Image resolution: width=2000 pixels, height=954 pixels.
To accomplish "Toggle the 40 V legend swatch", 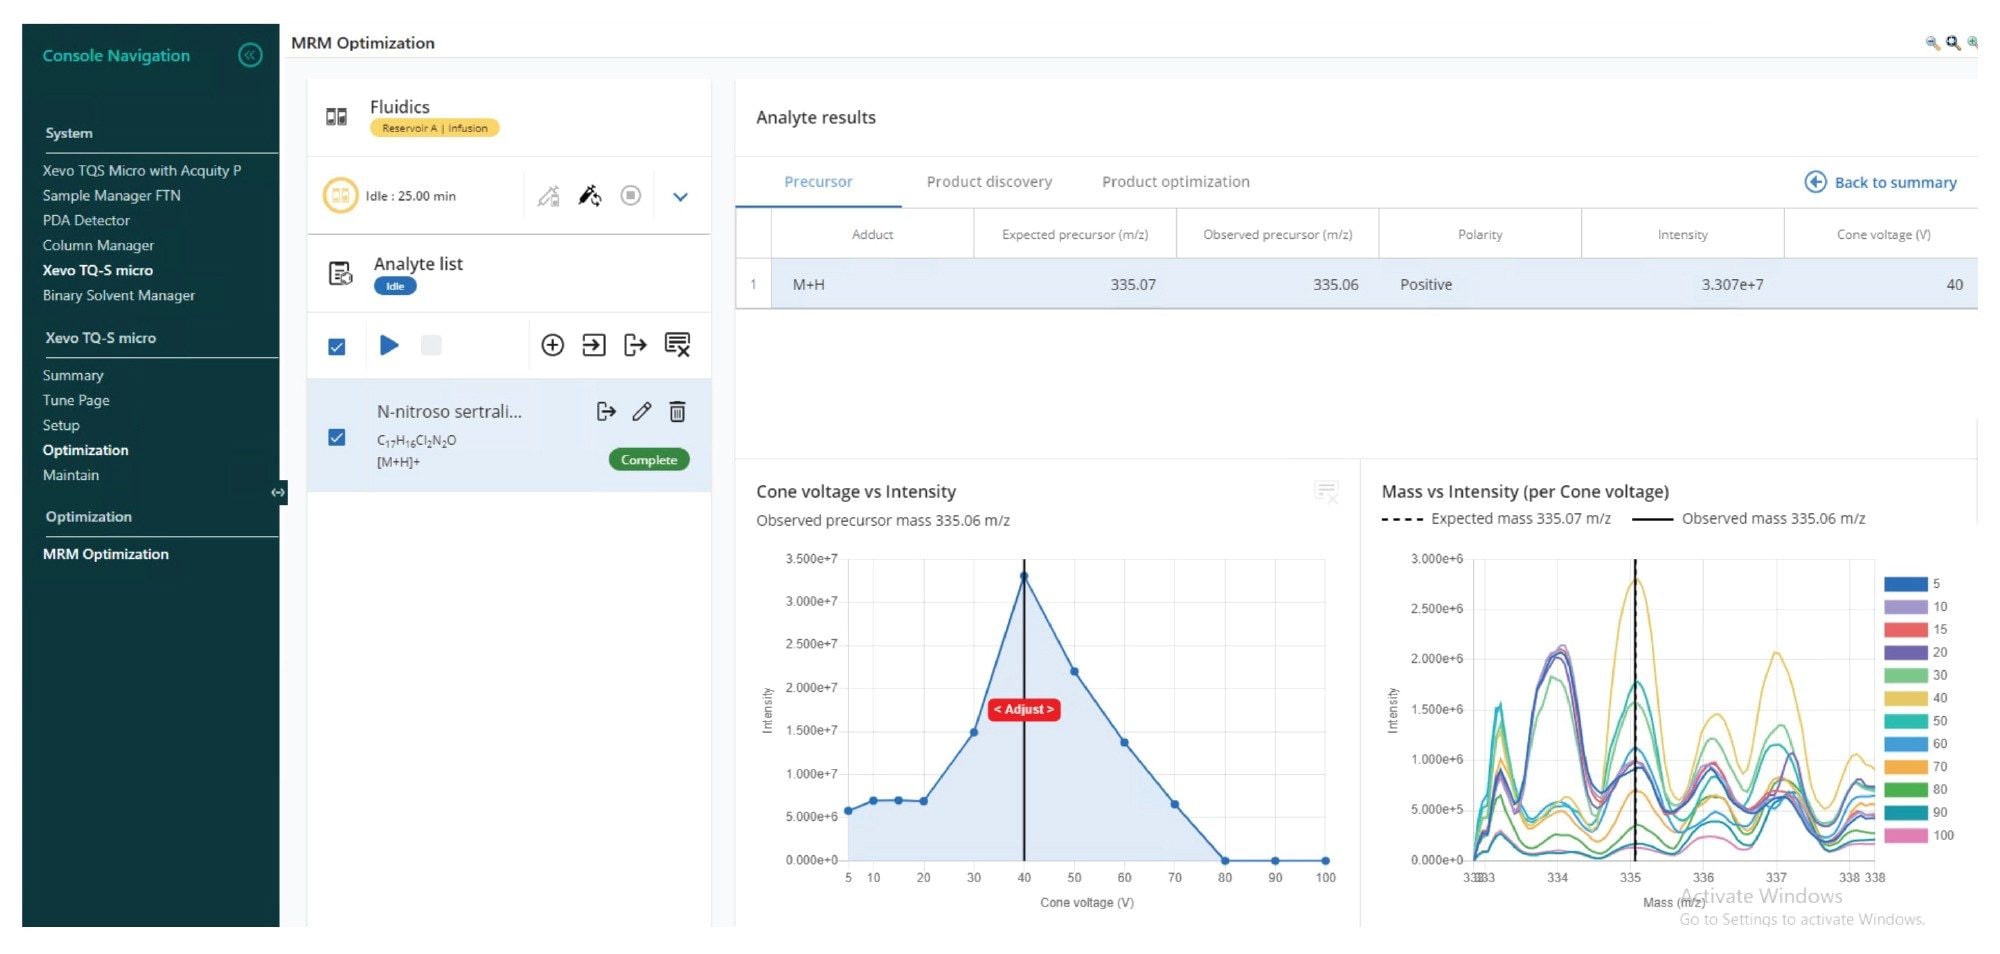I will pos(1905,698).
